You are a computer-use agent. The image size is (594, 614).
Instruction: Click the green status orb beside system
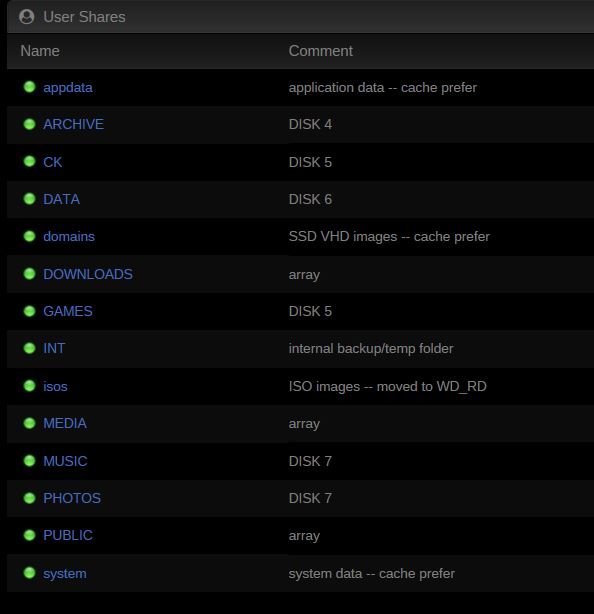point(29,573)
